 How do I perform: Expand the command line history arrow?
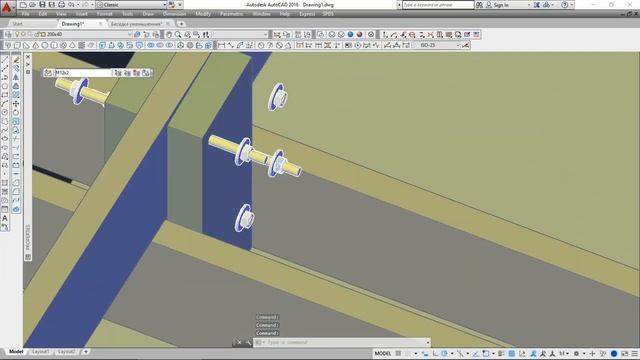click(428, 342)
